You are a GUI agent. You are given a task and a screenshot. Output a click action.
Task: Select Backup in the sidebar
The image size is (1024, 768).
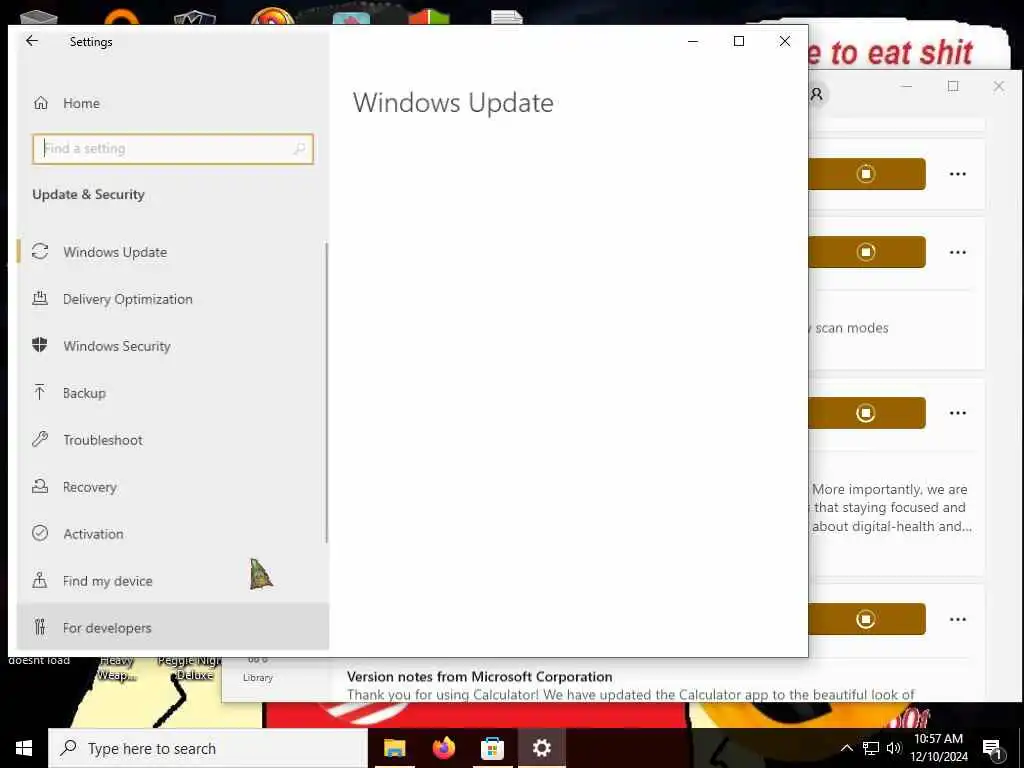click(x=172, y=393)
